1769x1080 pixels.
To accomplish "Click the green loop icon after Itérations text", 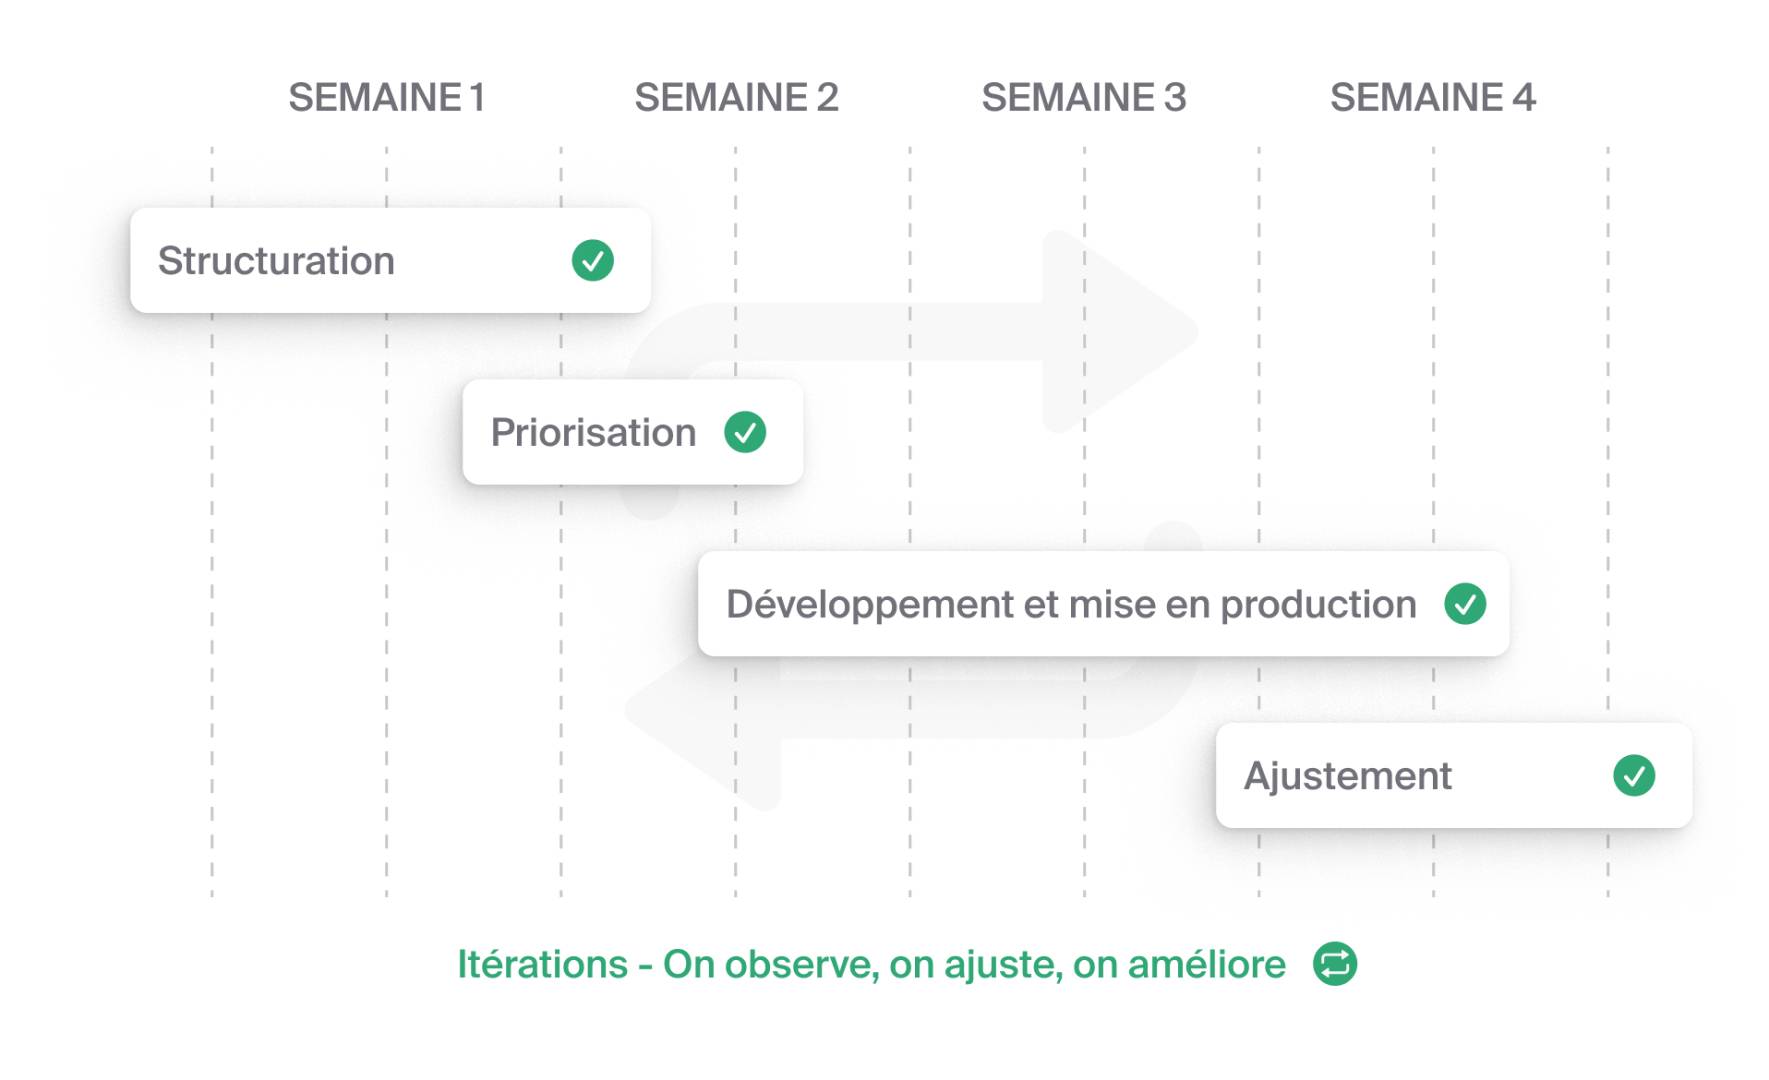I will click(1335, 964).
